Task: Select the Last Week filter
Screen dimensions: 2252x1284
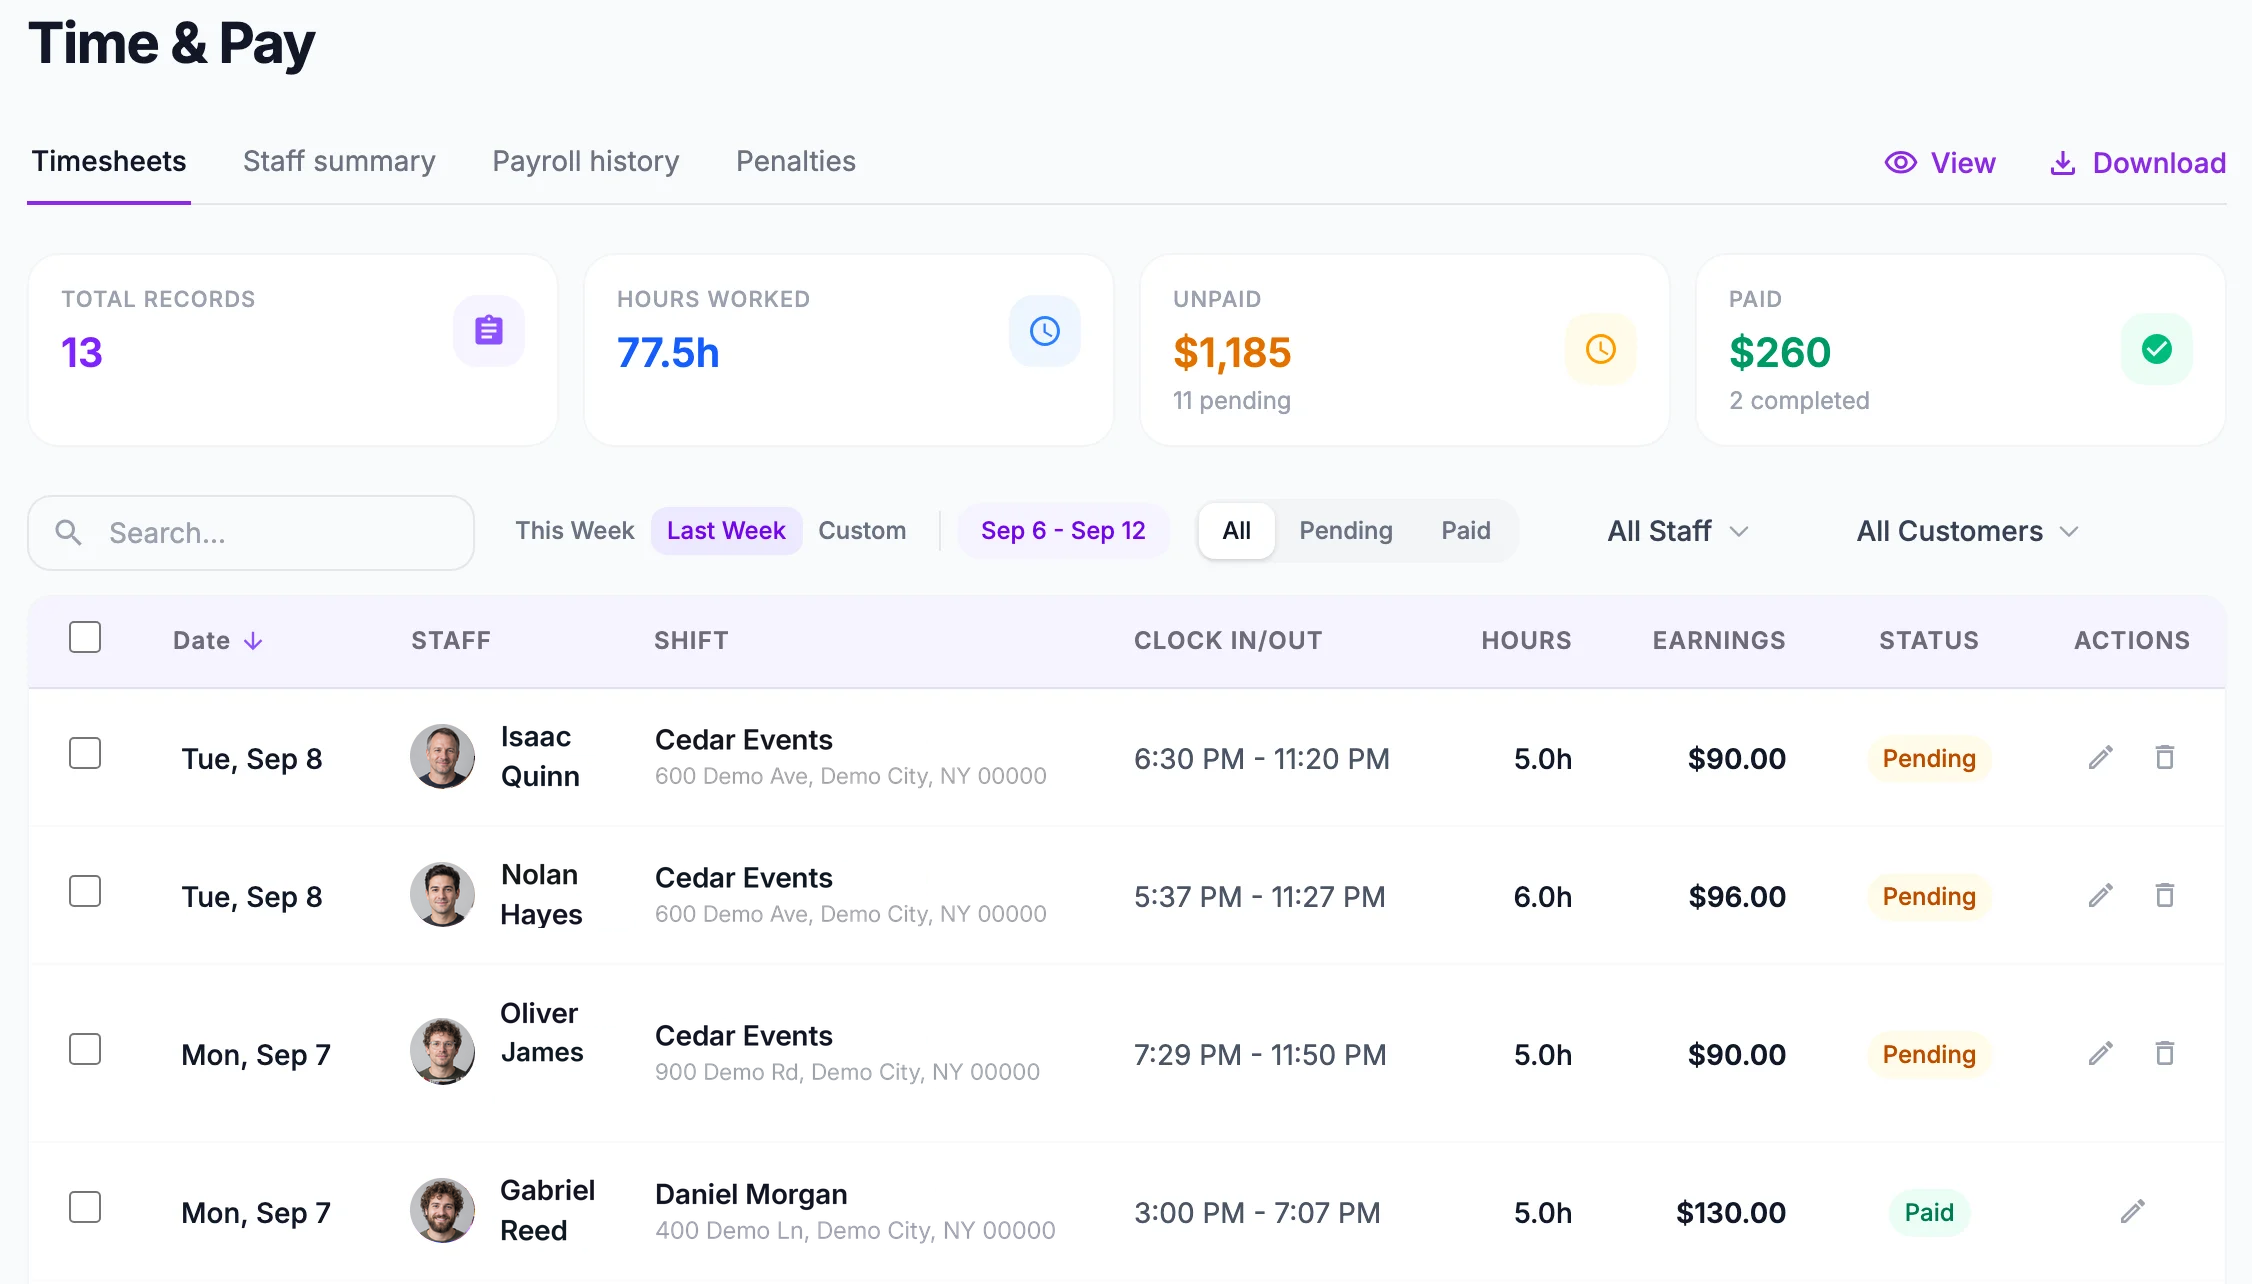Action: pyautogui.click(x=726, y=531)
